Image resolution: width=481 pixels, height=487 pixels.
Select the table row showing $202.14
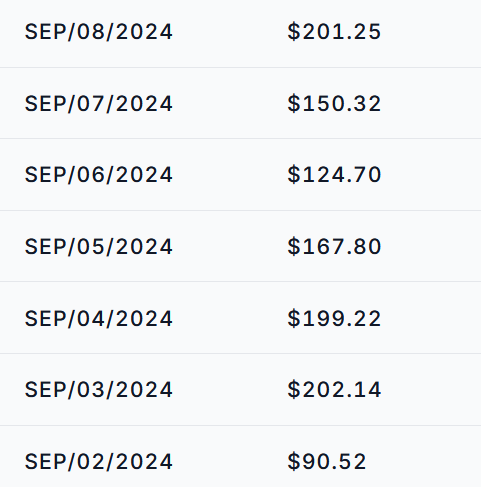click(240, 390)
